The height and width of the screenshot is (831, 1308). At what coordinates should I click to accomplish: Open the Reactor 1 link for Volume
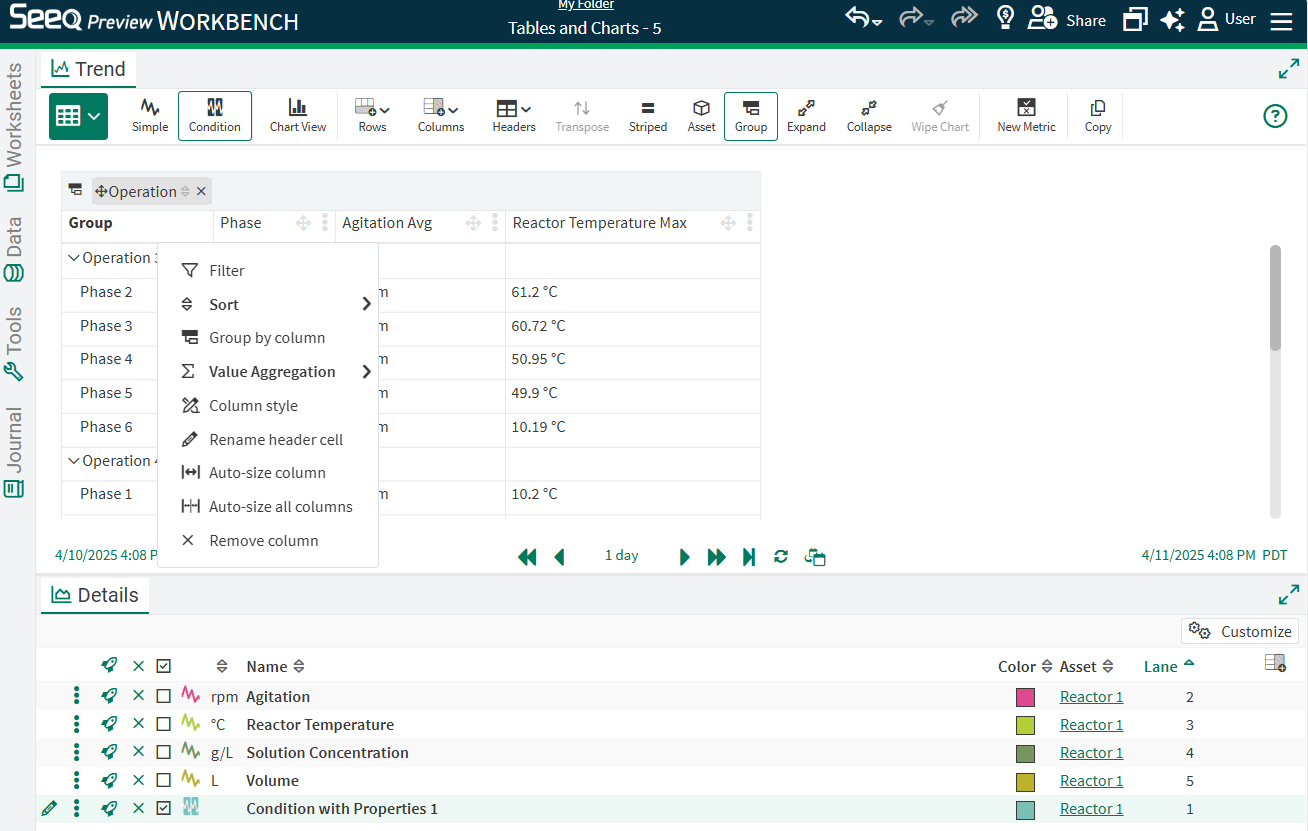1091,781
